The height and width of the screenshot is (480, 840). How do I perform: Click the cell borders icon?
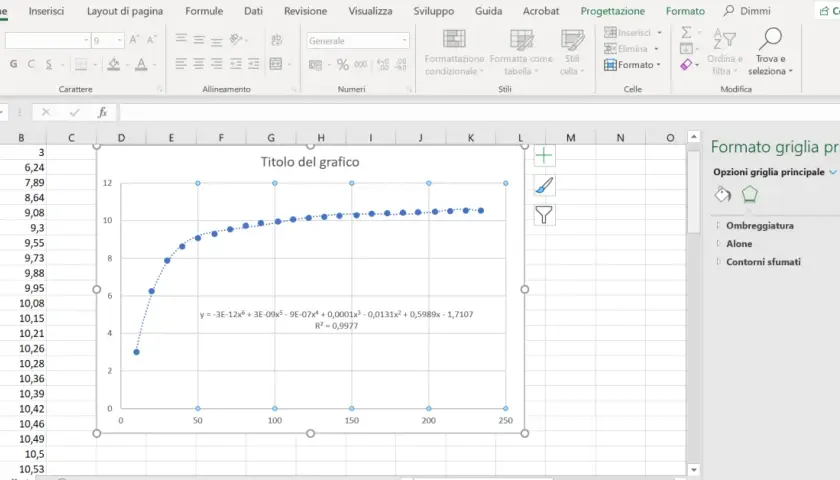click(81, 64)
